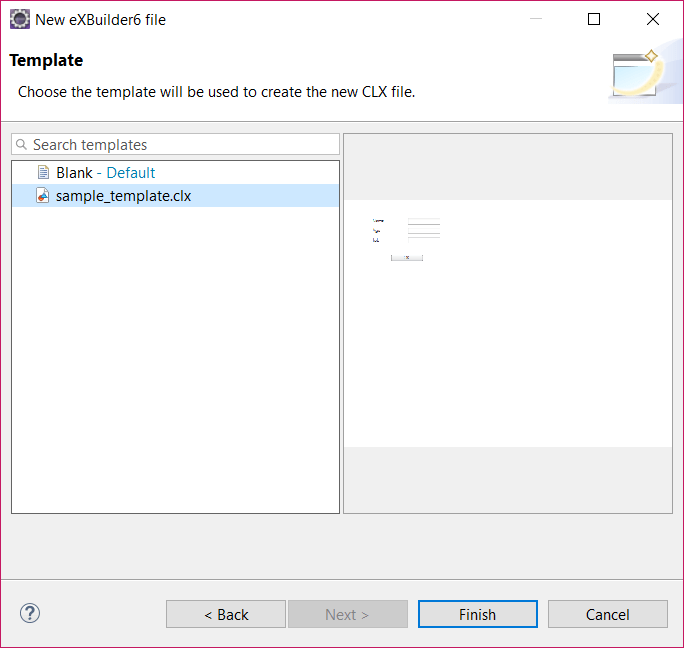Click the Template page heading
684x648 pixels.
coord(46,61)
